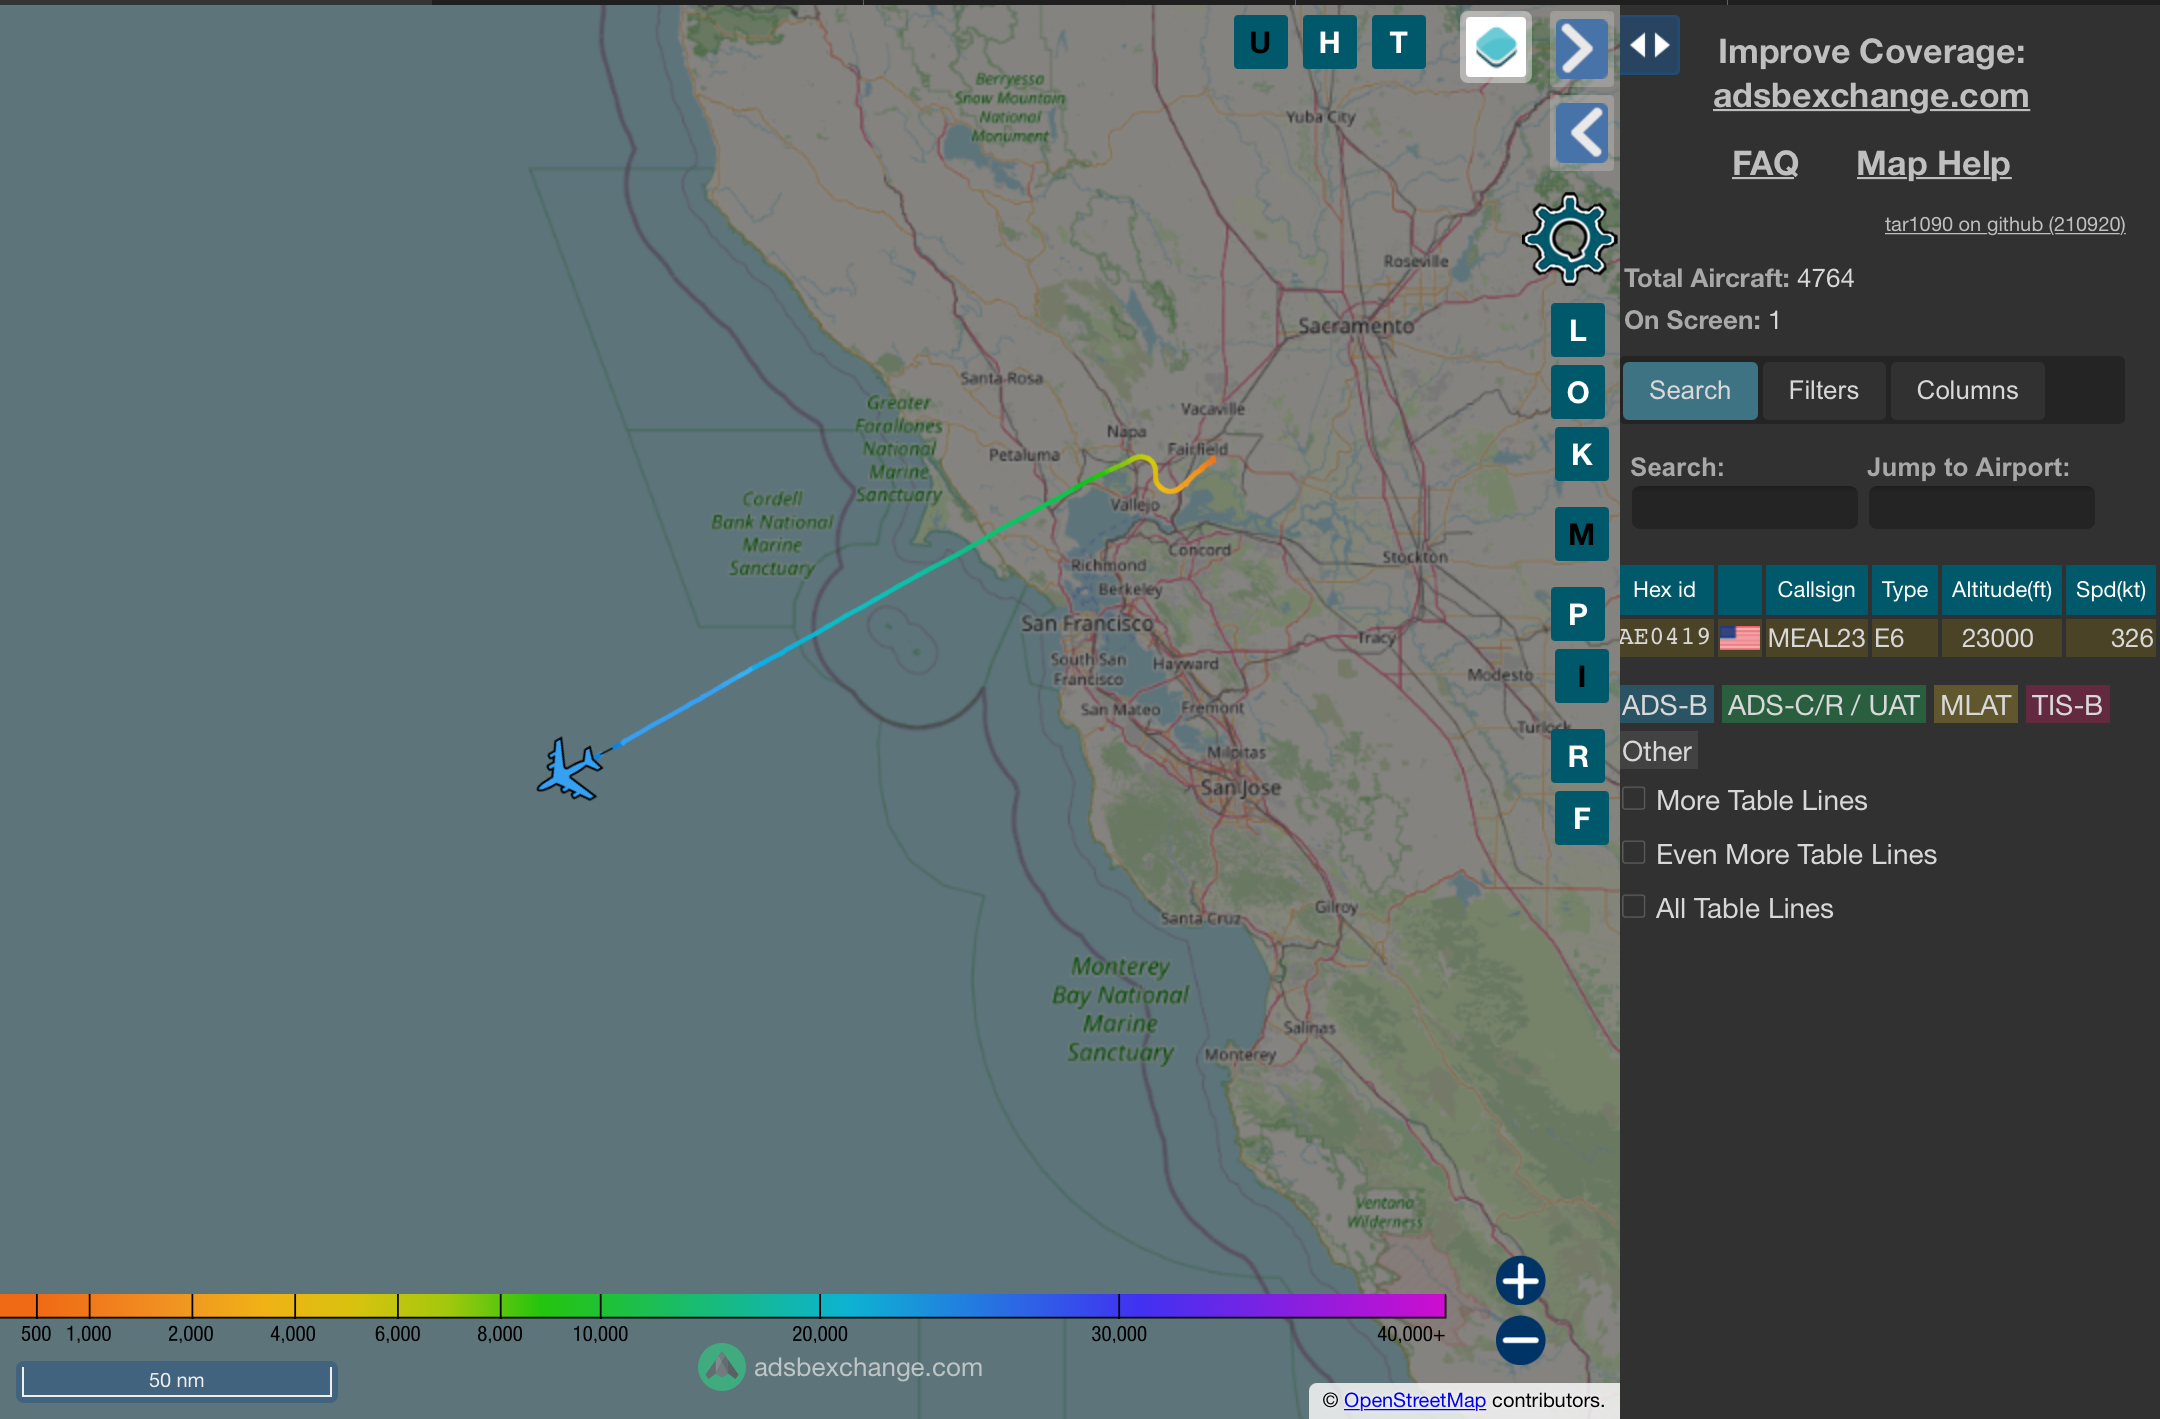Screen dimensions: 2160x1419
Task: Collapse sidebar with left chevron button
Action: tap(1581, 132)
